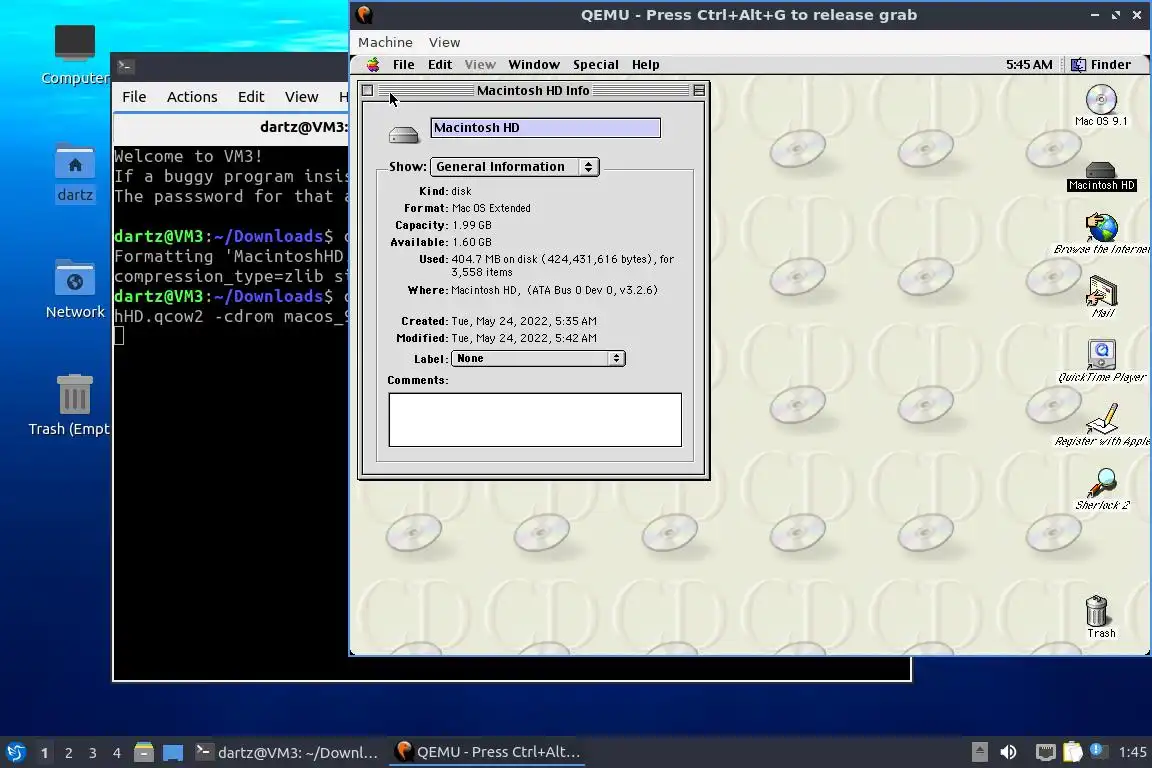Open the dartz home folder icon
This screenshot has height=768, width=1152.
pyautogui.click(x=75, y=161)
